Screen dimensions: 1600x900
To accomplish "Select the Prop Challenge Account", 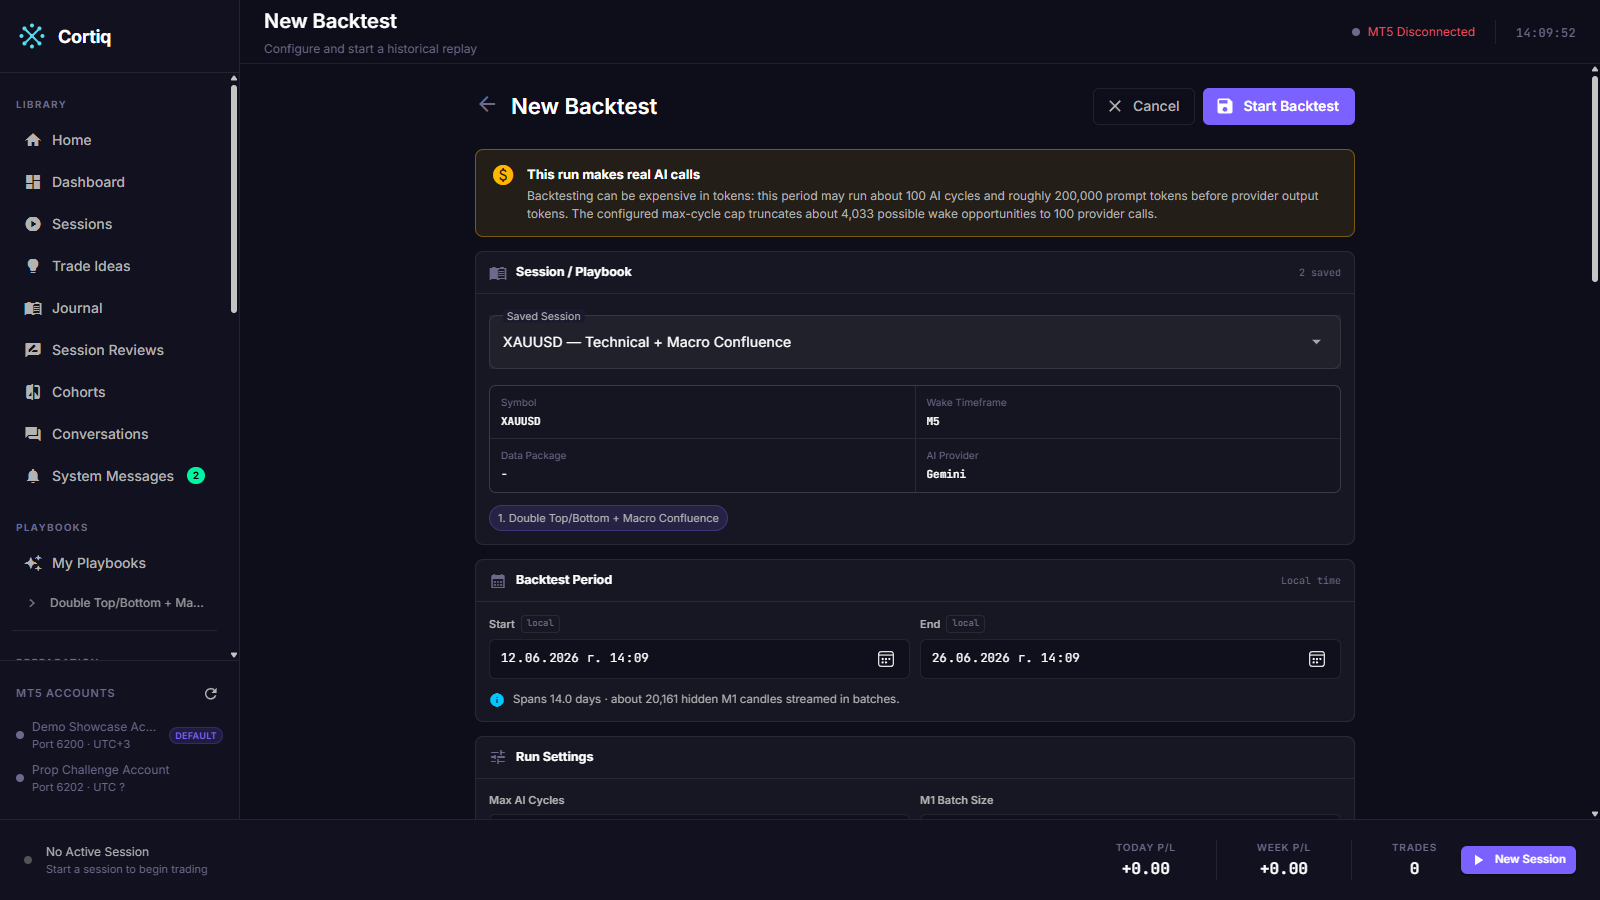I will pyautogui.click(x=118, y=778).
